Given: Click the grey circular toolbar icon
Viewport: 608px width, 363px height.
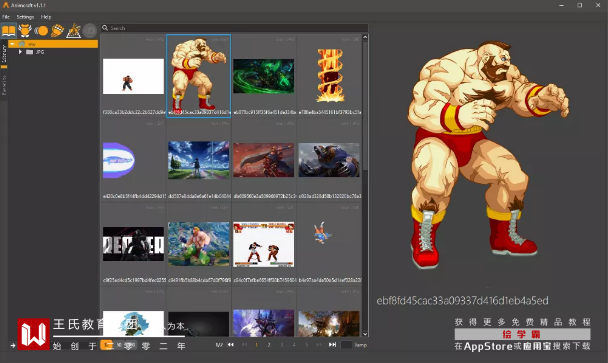Looking at the screenshot, I should coord(90,31).
